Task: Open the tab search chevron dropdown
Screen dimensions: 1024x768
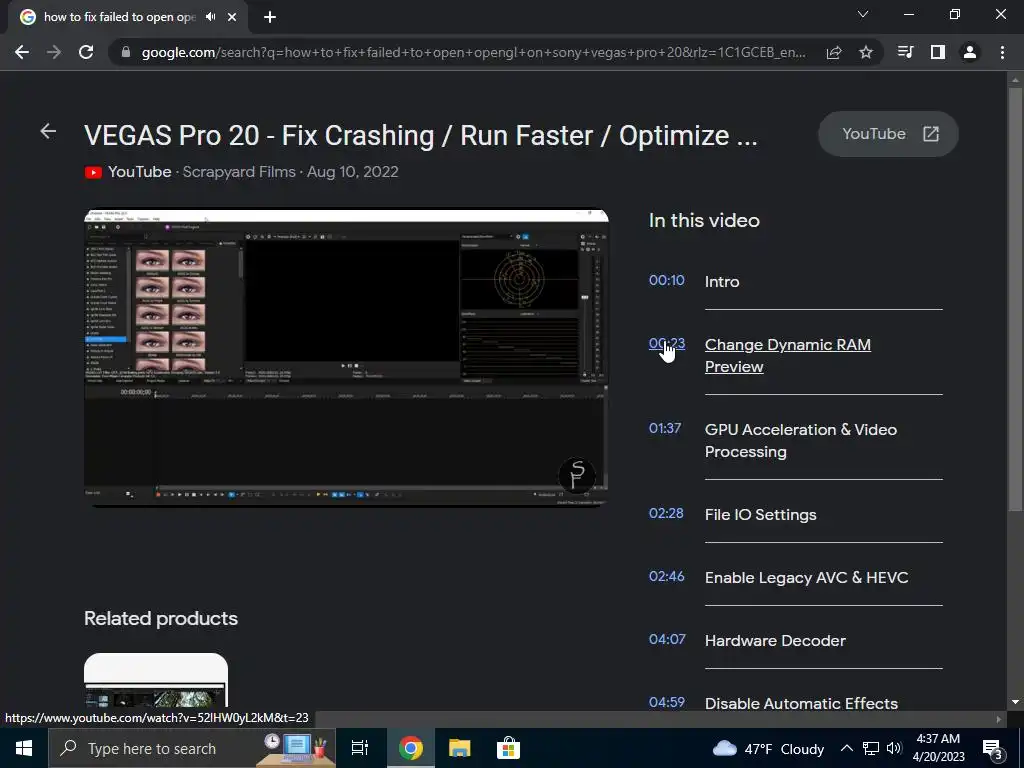Action: [x=863, y=14]
